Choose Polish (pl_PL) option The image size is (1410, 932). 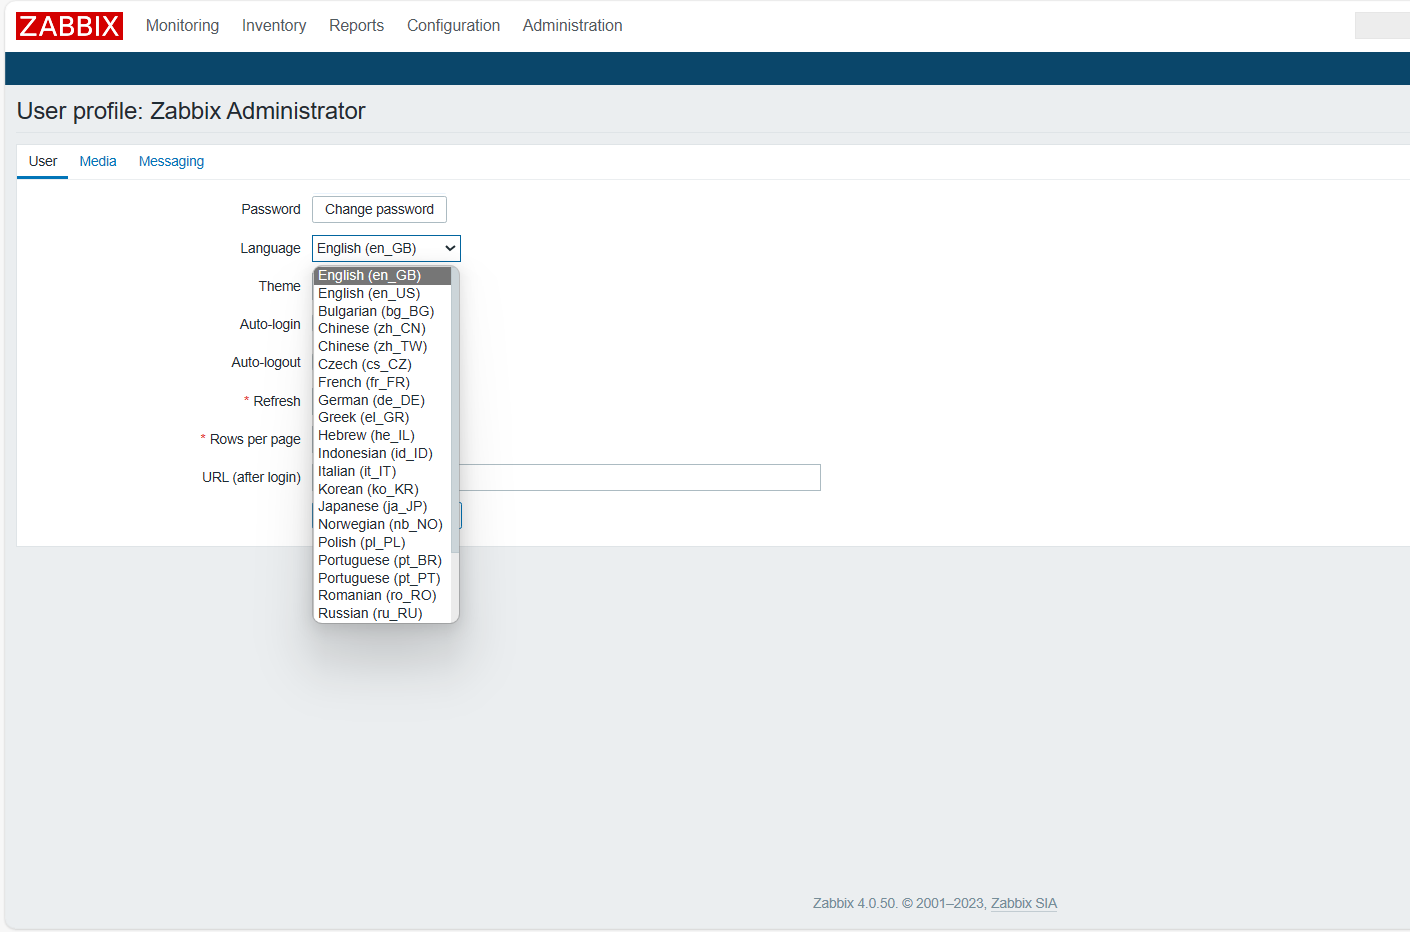pos(382,542)
